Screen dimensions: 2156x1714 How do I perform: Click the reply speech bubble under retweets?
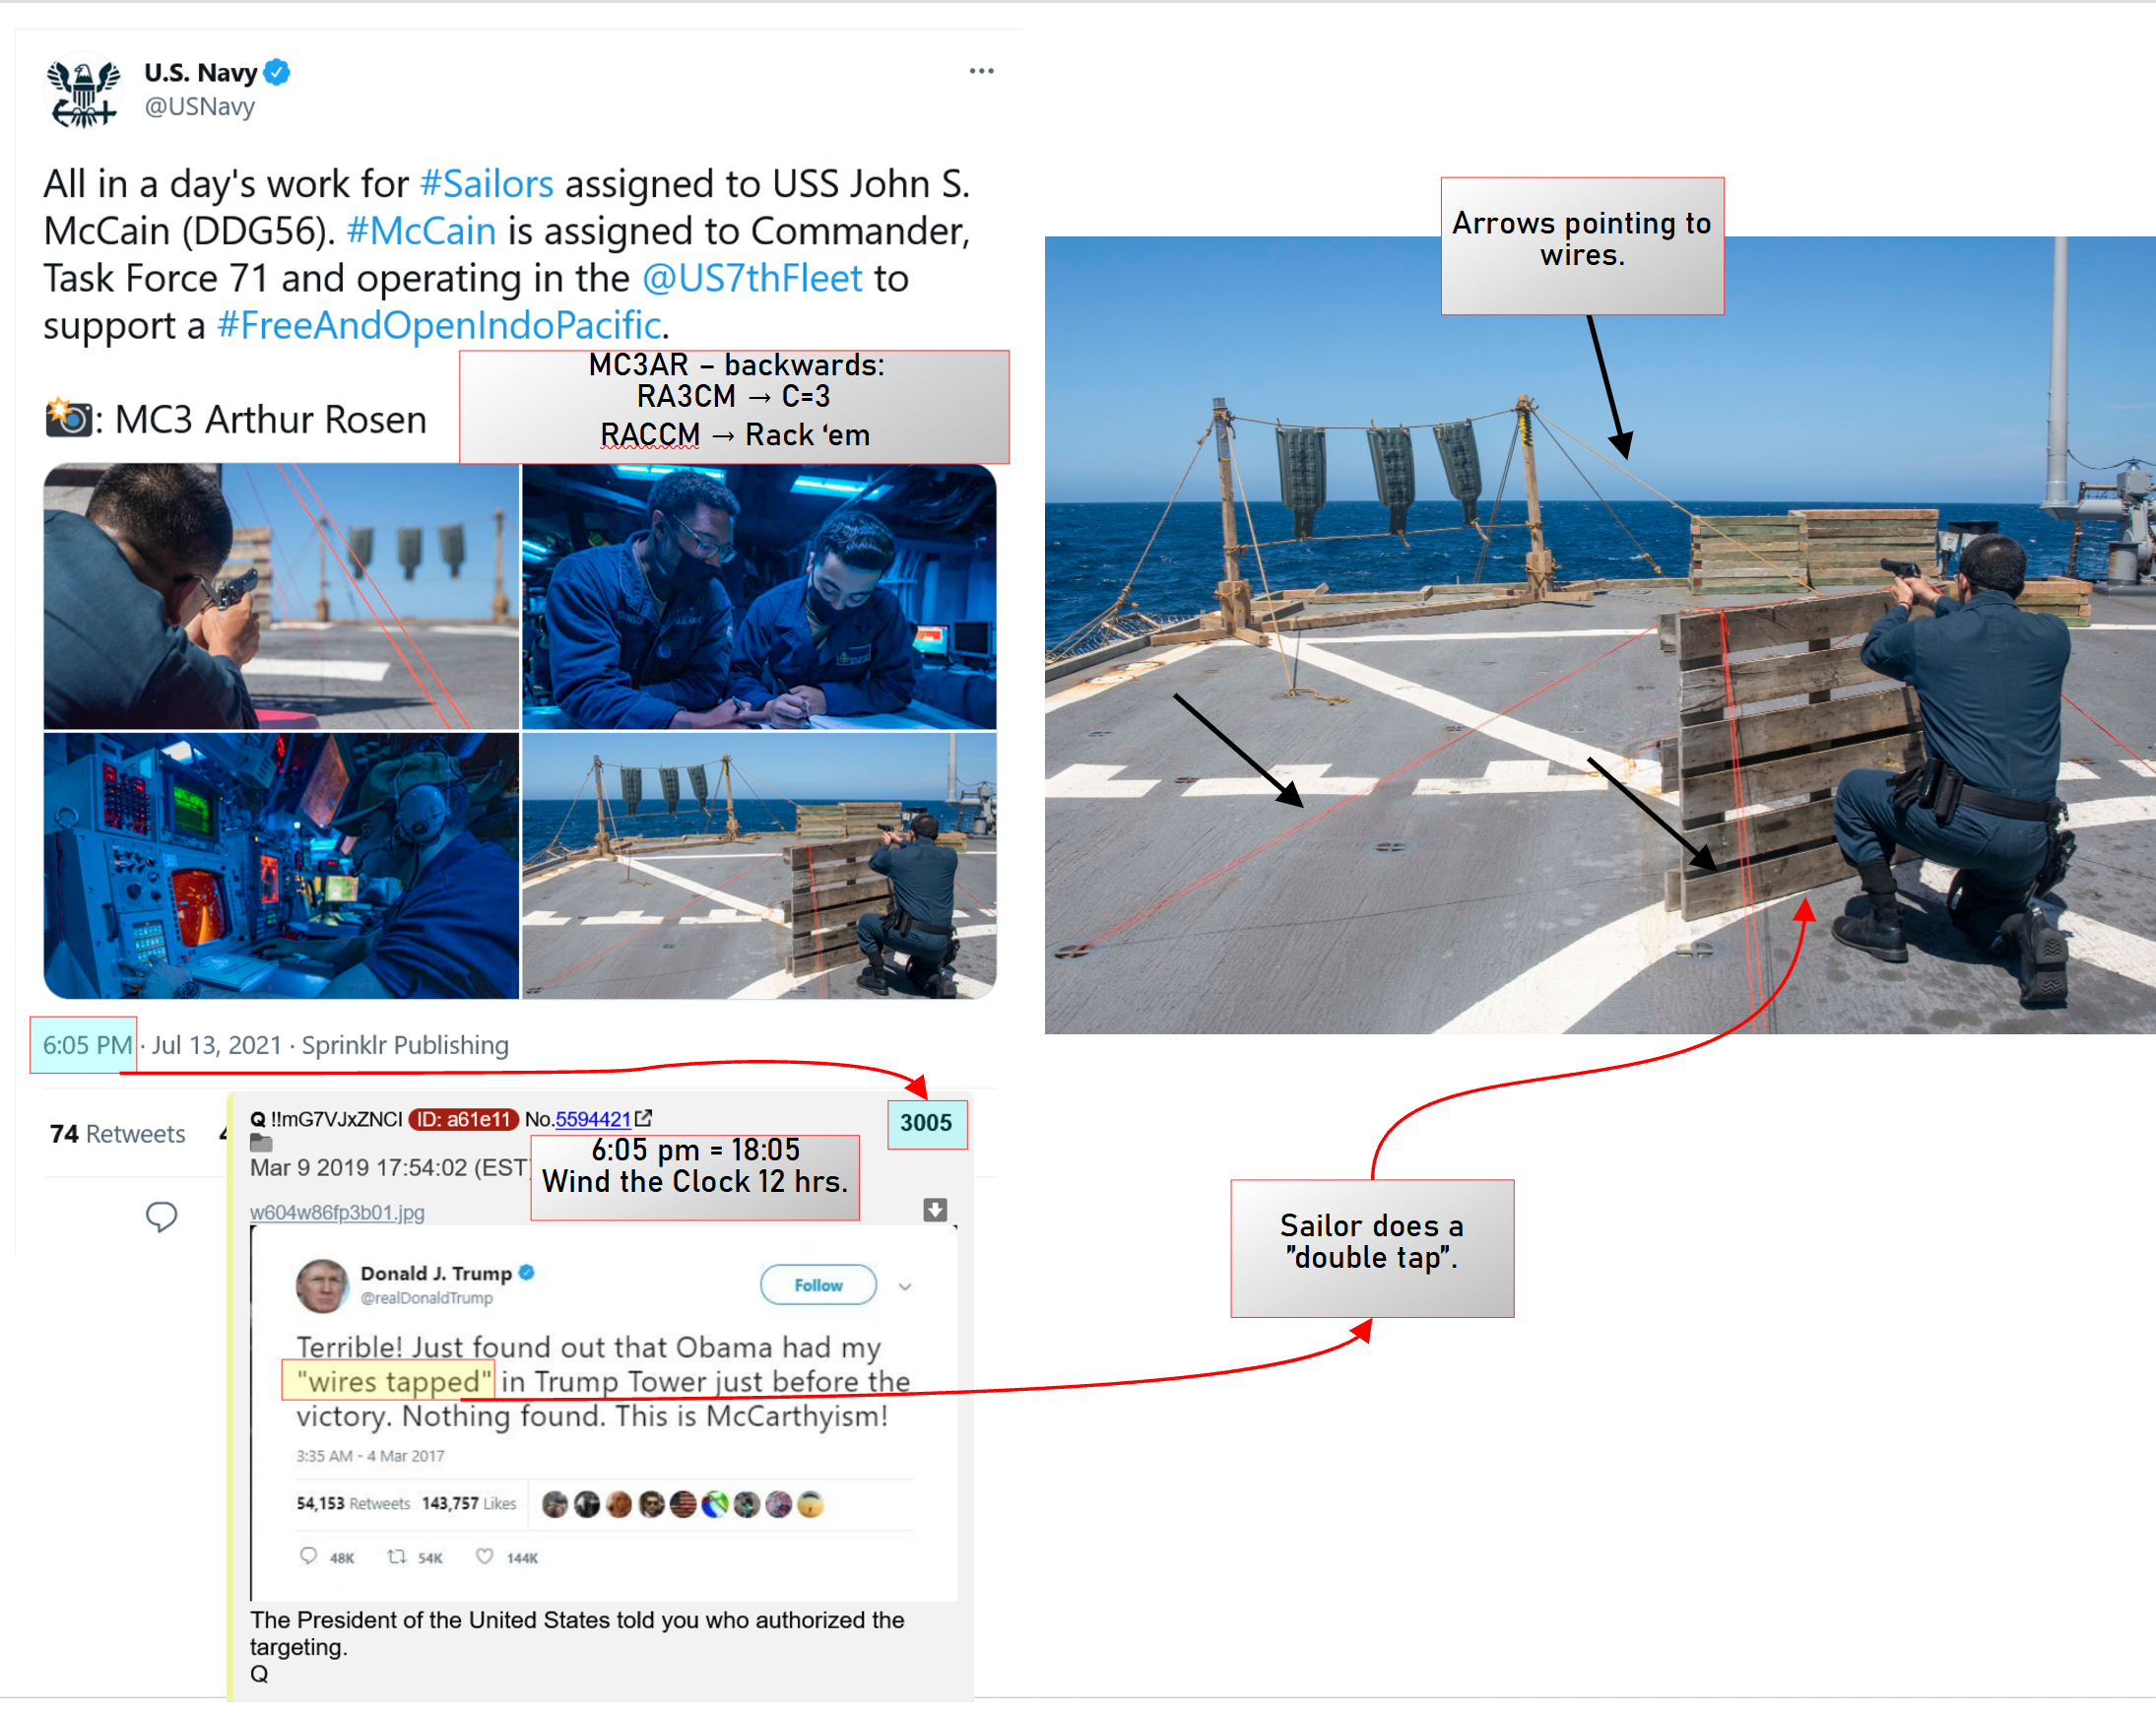pos(161,1217)
